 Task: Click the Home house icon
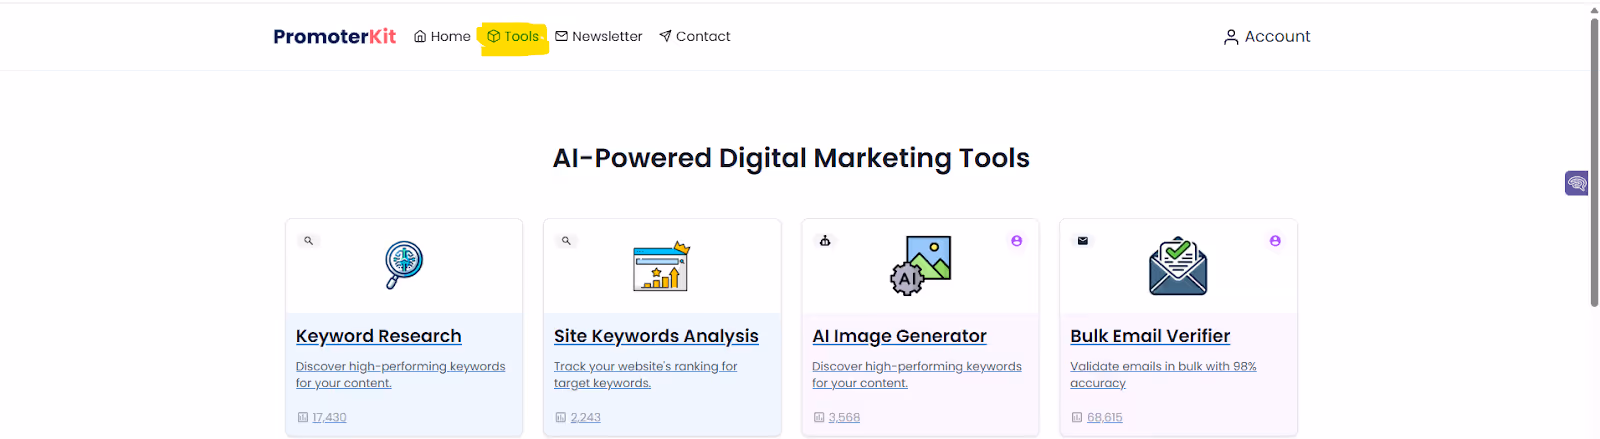point(420,36)
